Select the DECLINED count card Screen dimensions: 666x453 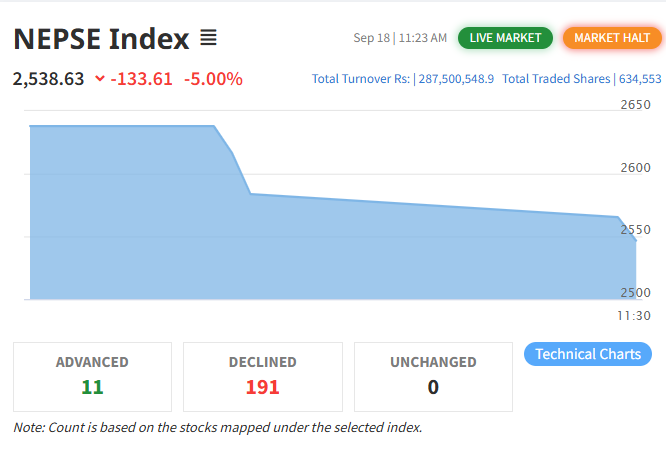point(263,376)
